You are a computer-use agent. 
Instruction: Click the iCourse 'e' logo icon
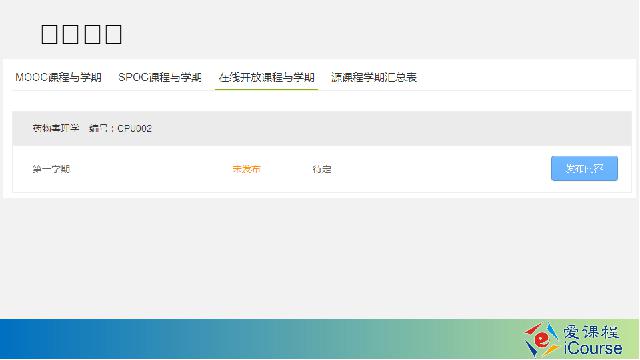[x=541, y=339]
